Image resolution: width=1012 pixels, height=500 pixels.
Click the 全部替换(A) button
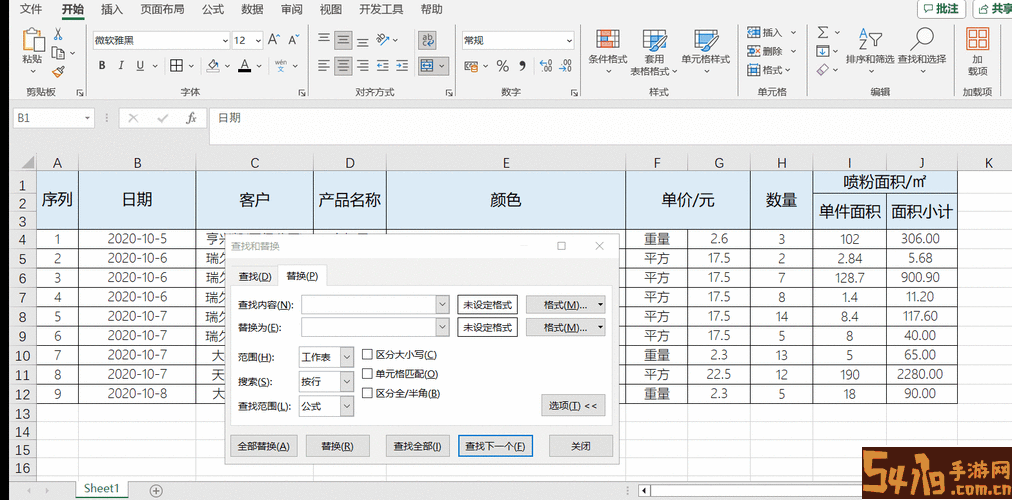264,446
